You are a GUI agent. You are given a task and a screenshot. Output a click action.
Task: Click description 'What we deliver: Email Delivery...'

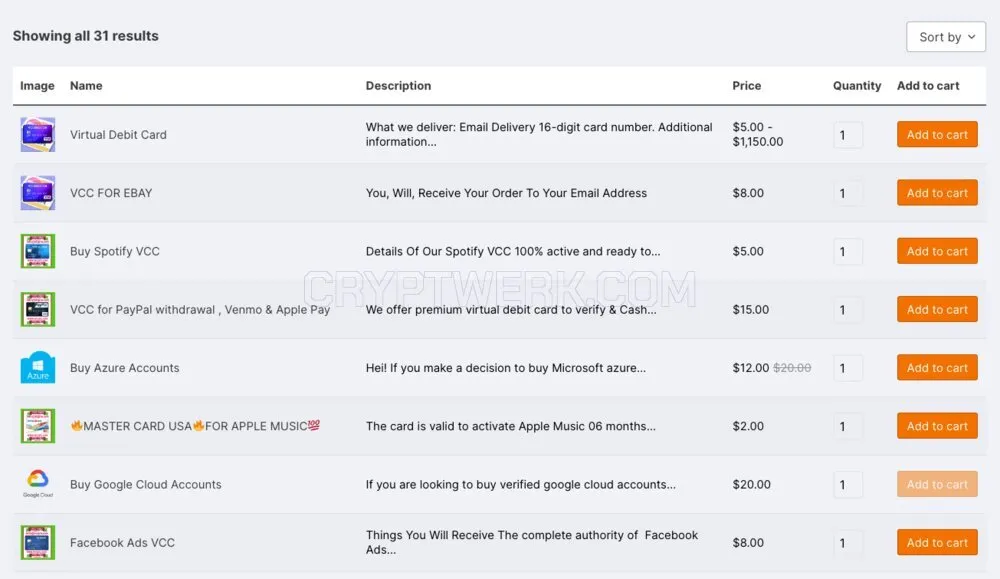pyautogui.click(x=539, y=134)
